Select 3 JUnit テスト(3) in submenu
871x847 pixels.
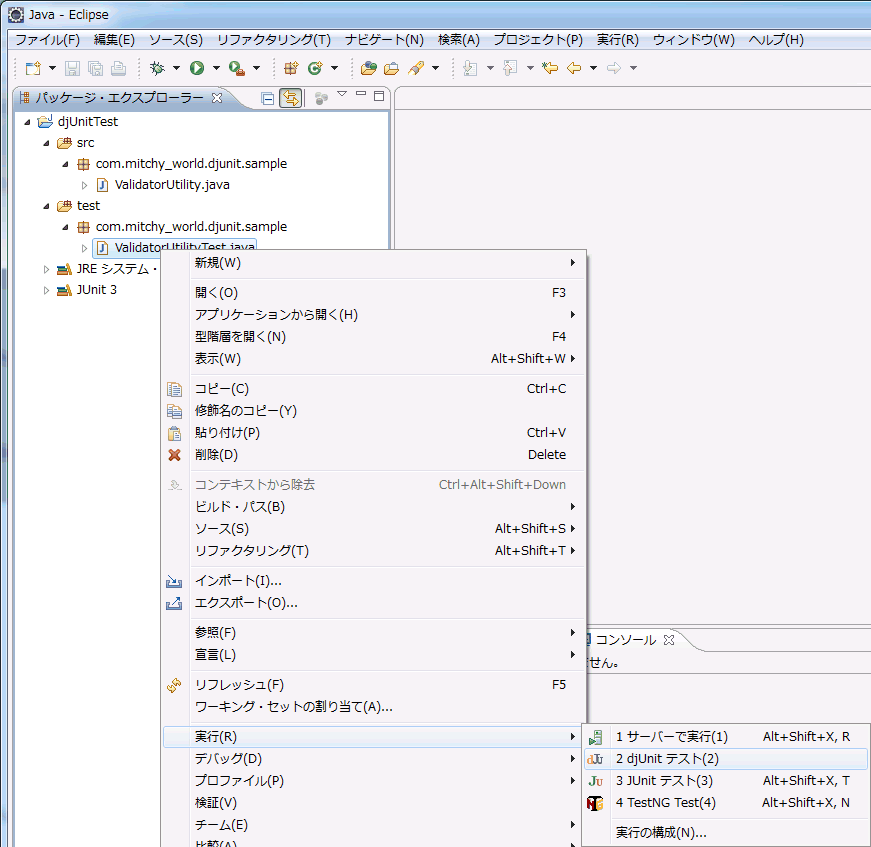point(725,781)
